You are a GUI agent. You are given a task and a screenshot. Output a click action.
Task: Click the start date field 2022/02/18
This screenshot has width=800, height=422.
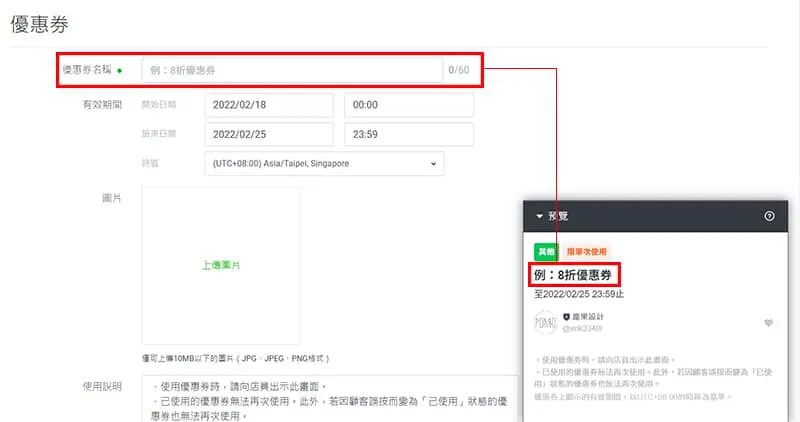click(x=268, y=104)
